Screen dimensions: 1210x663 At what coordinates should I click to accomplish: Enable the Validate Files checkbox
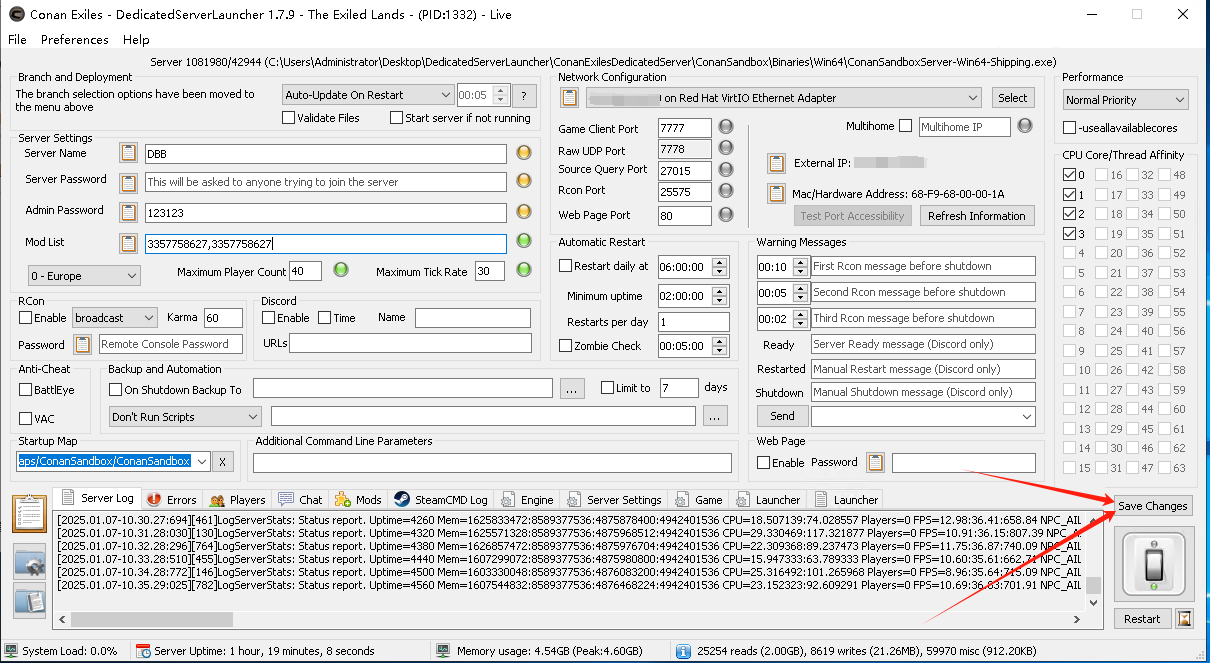point(288,118)
